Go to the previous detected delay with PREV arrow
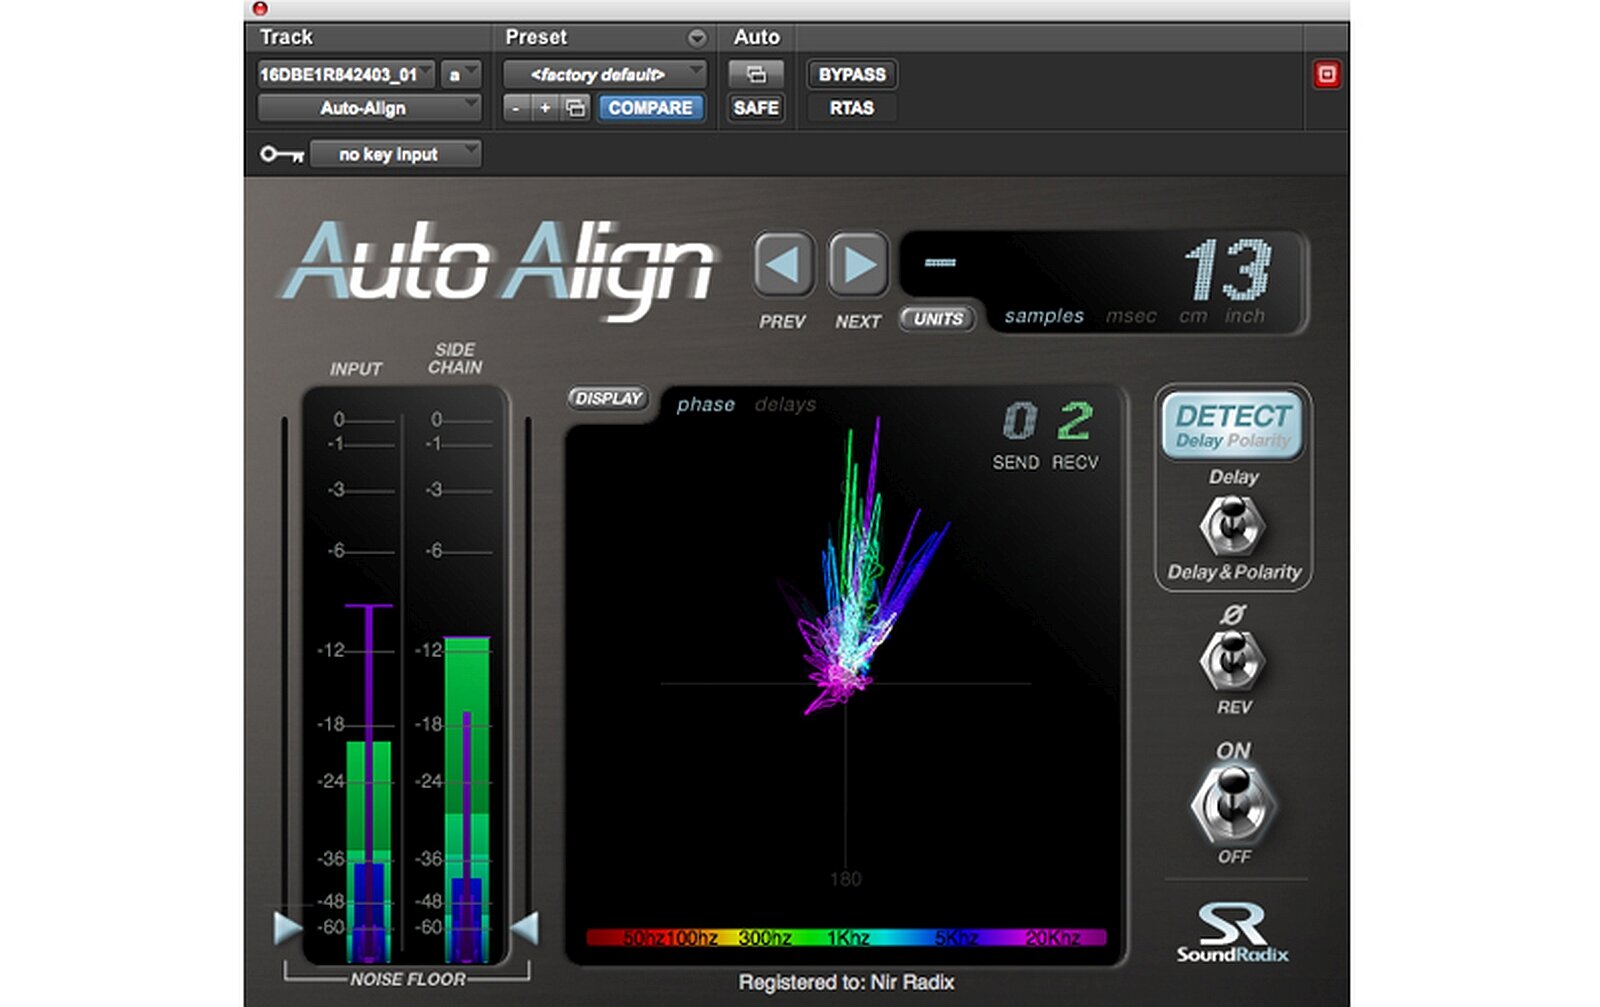Image resolution: width=1600 pixels, height=1007 pixels. tap(783, 266)
